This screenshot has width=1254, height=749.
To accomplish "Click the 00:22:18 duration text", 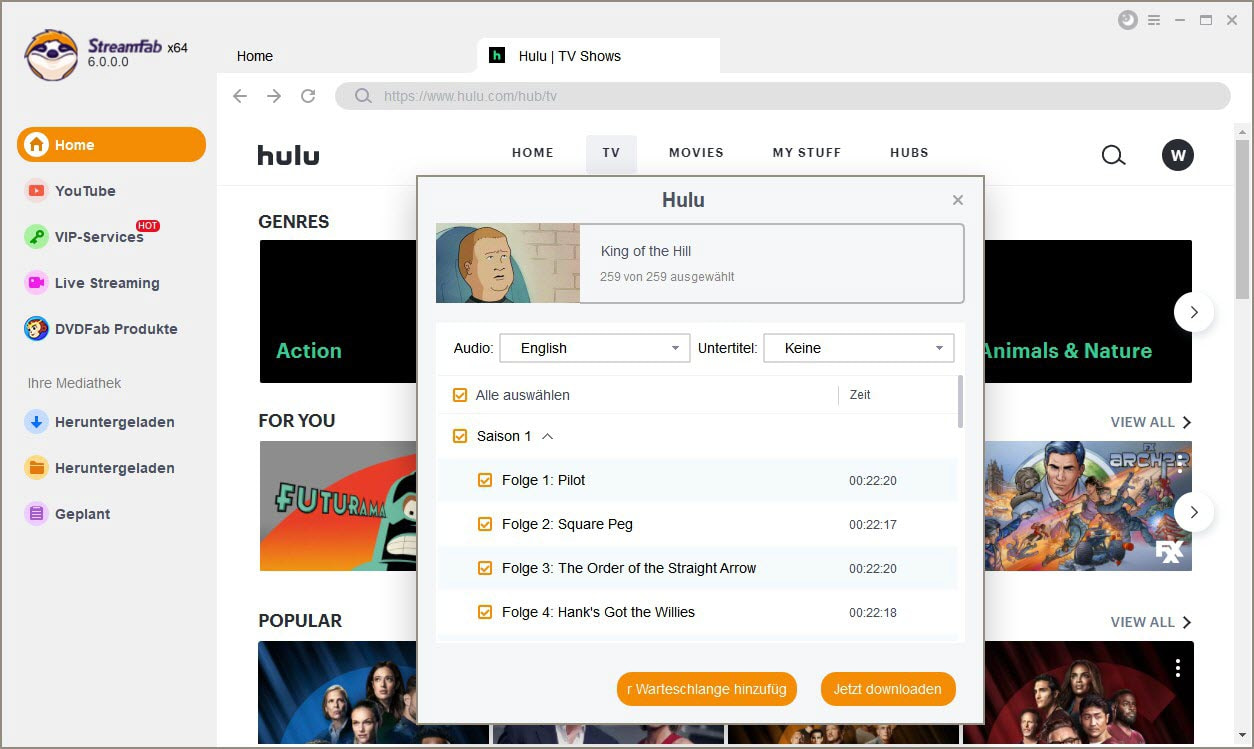I will [873, 613].
